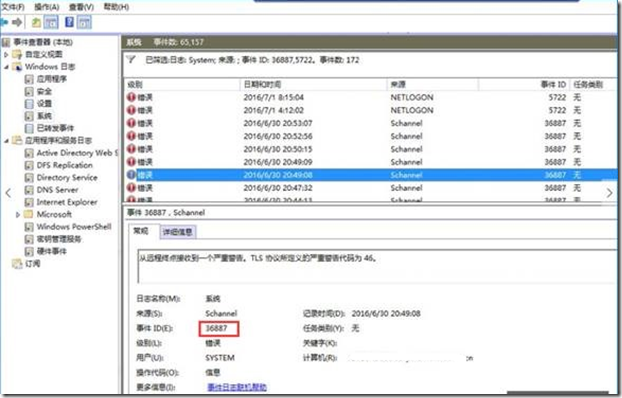Select the event dated 2016/6/30 20:50:15
This screenshot has width=622, height=398.
pyautogui.click(x=370, y=149)
